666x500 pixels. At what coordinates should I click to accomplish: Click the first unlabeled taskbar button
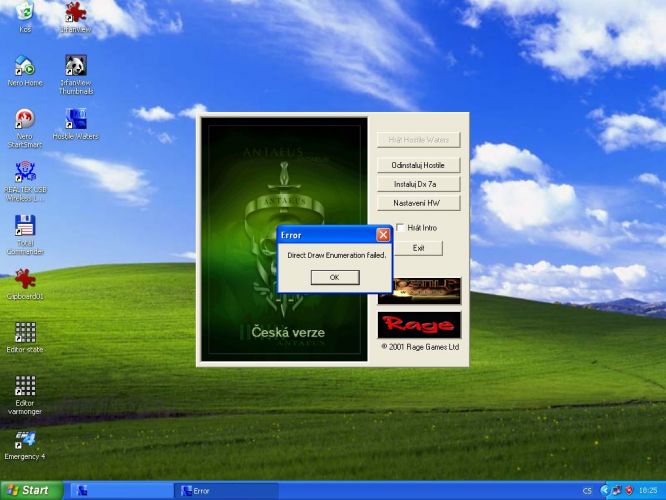coord(121,491)
